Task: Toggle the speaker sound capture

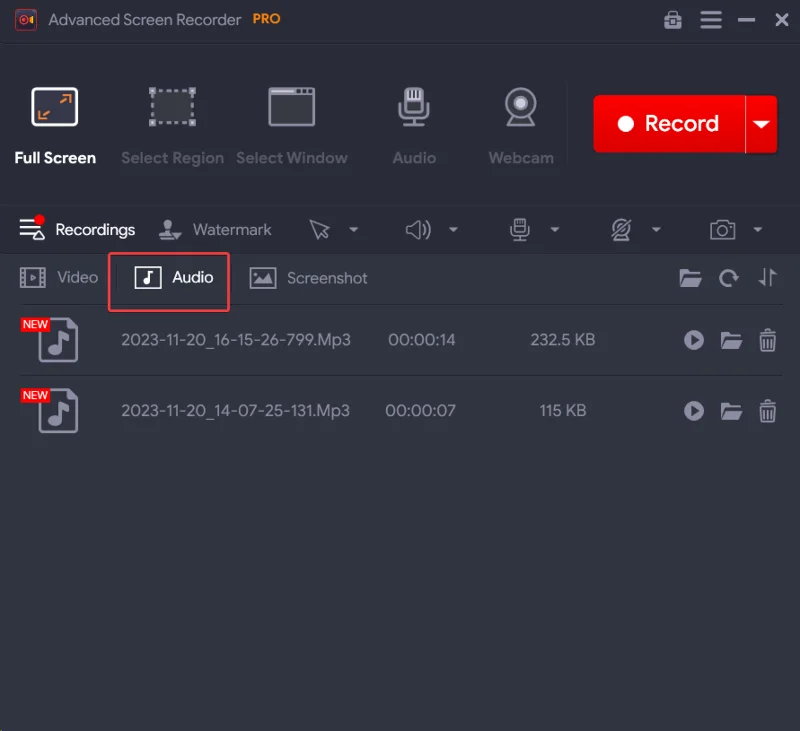Action: point(419,229)
